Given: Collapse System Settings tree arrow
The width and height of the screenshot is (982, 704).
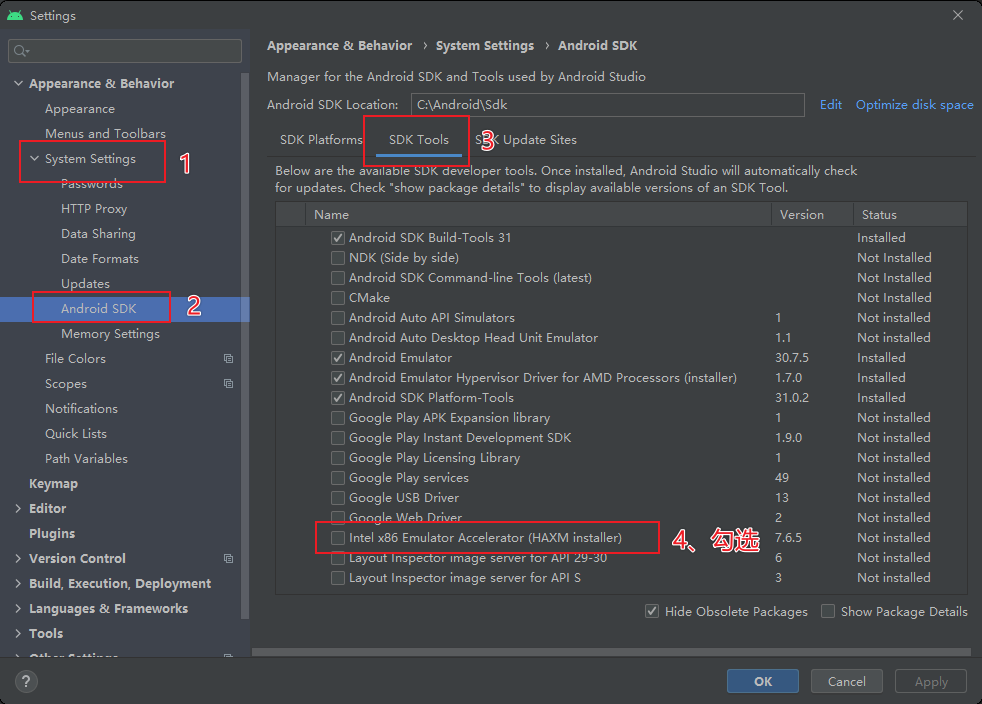Looking at the screenshot, I should click(34, 158).
